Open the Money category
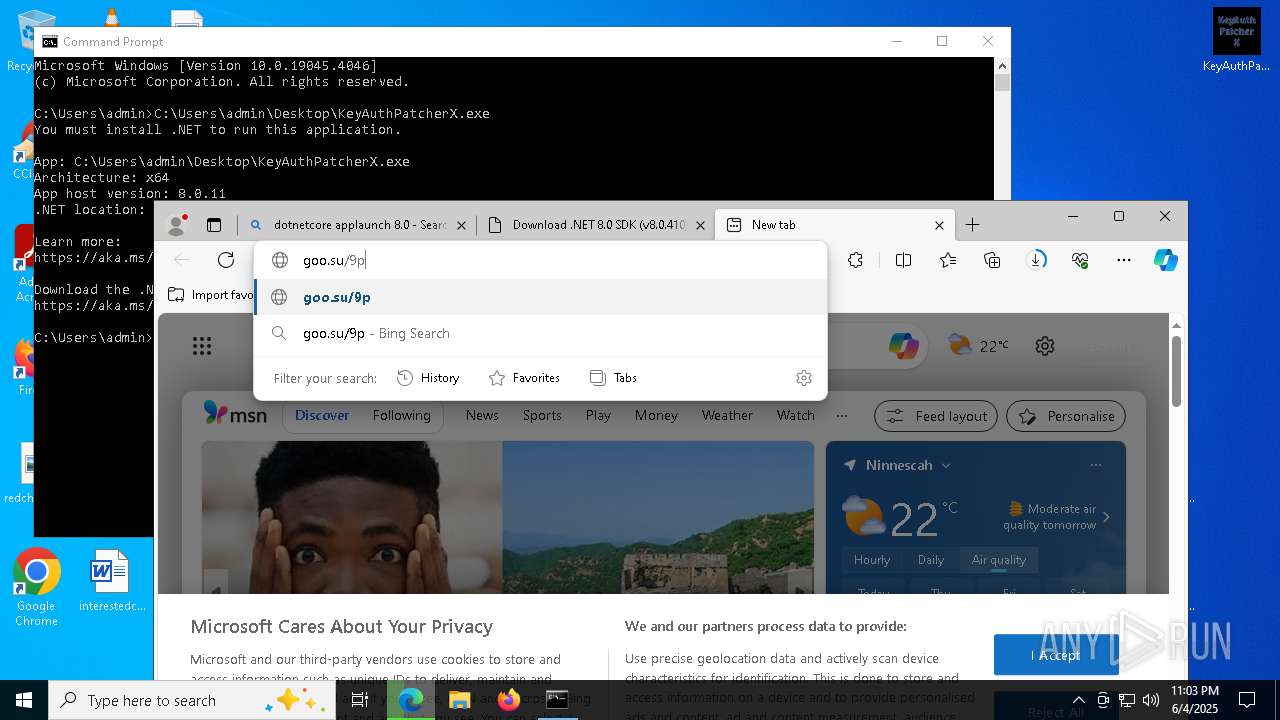The height and width of the screenshot is (720, 1280). click(656, 415)
